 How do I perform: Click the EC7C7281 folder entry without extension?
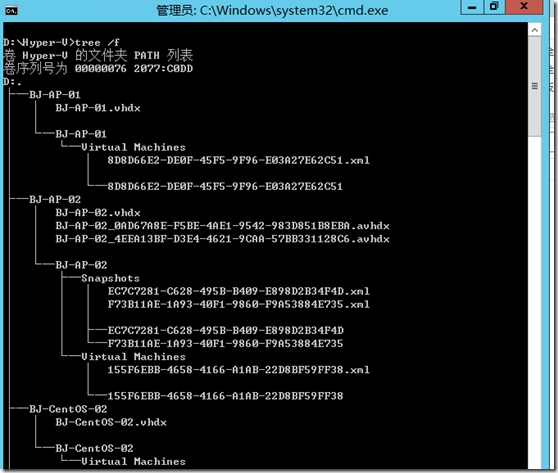click(x=226, y=330)
